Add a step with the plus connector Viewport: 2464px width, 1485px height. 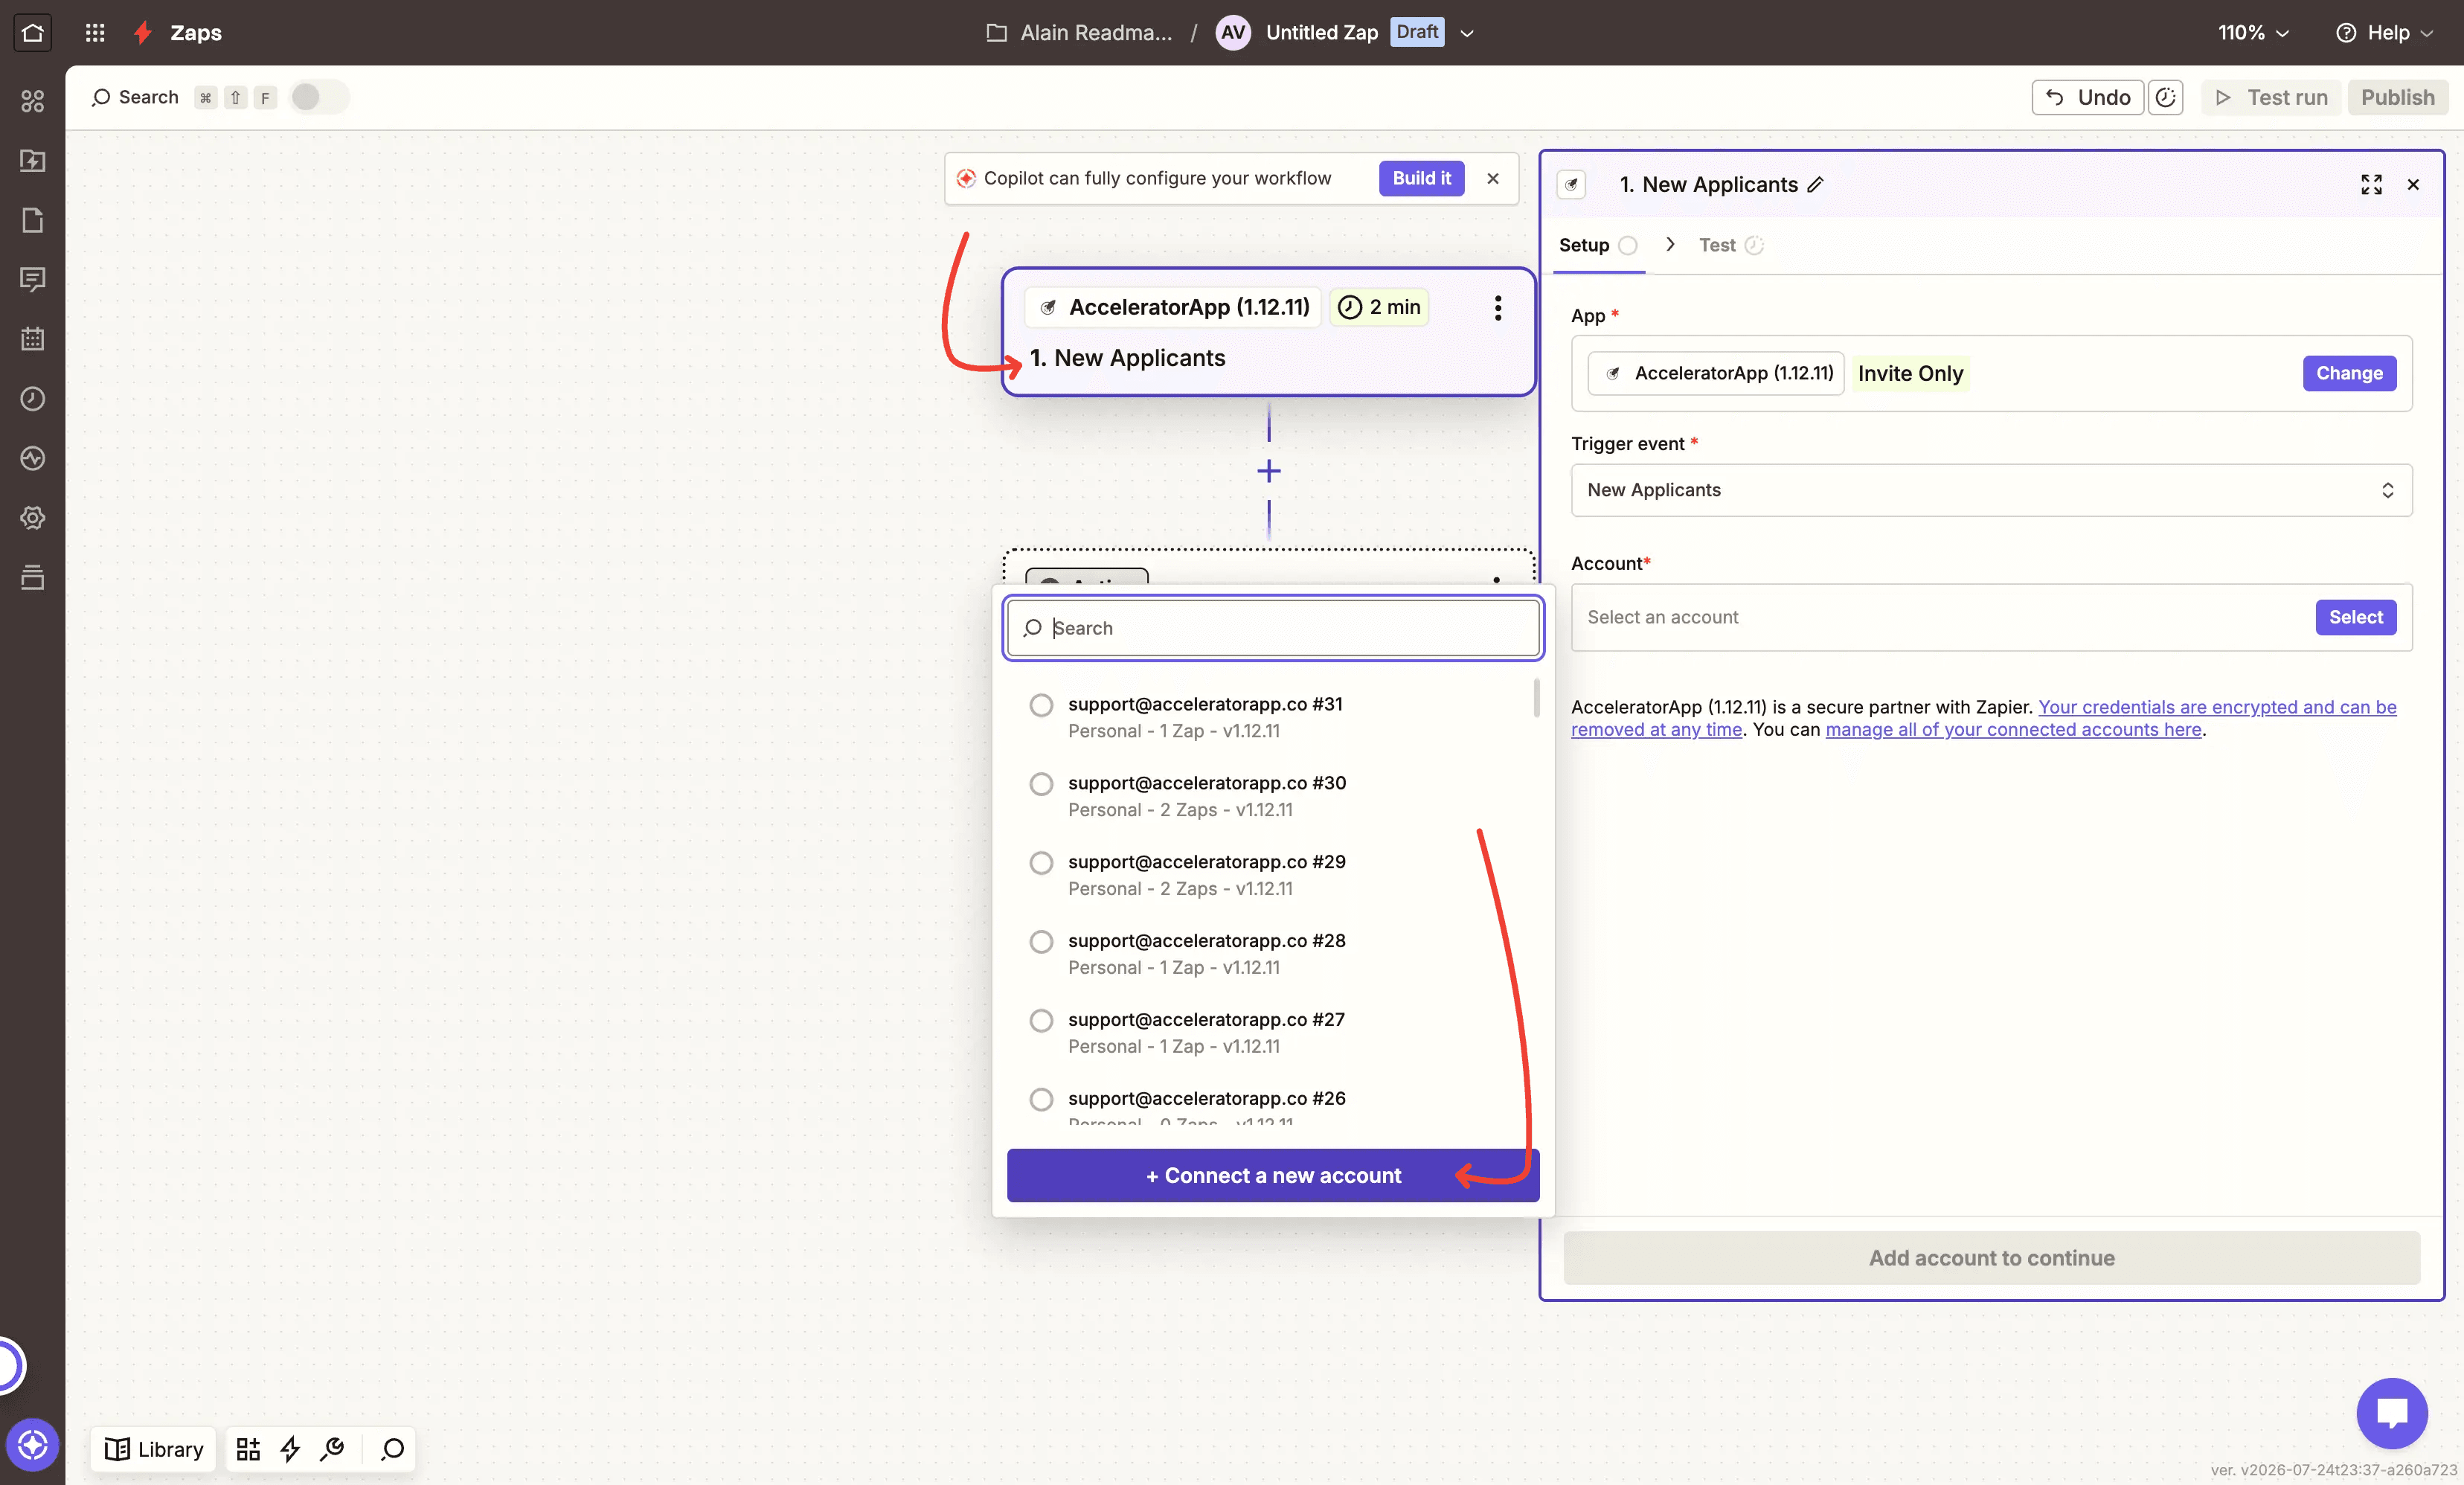[1268, 471]
